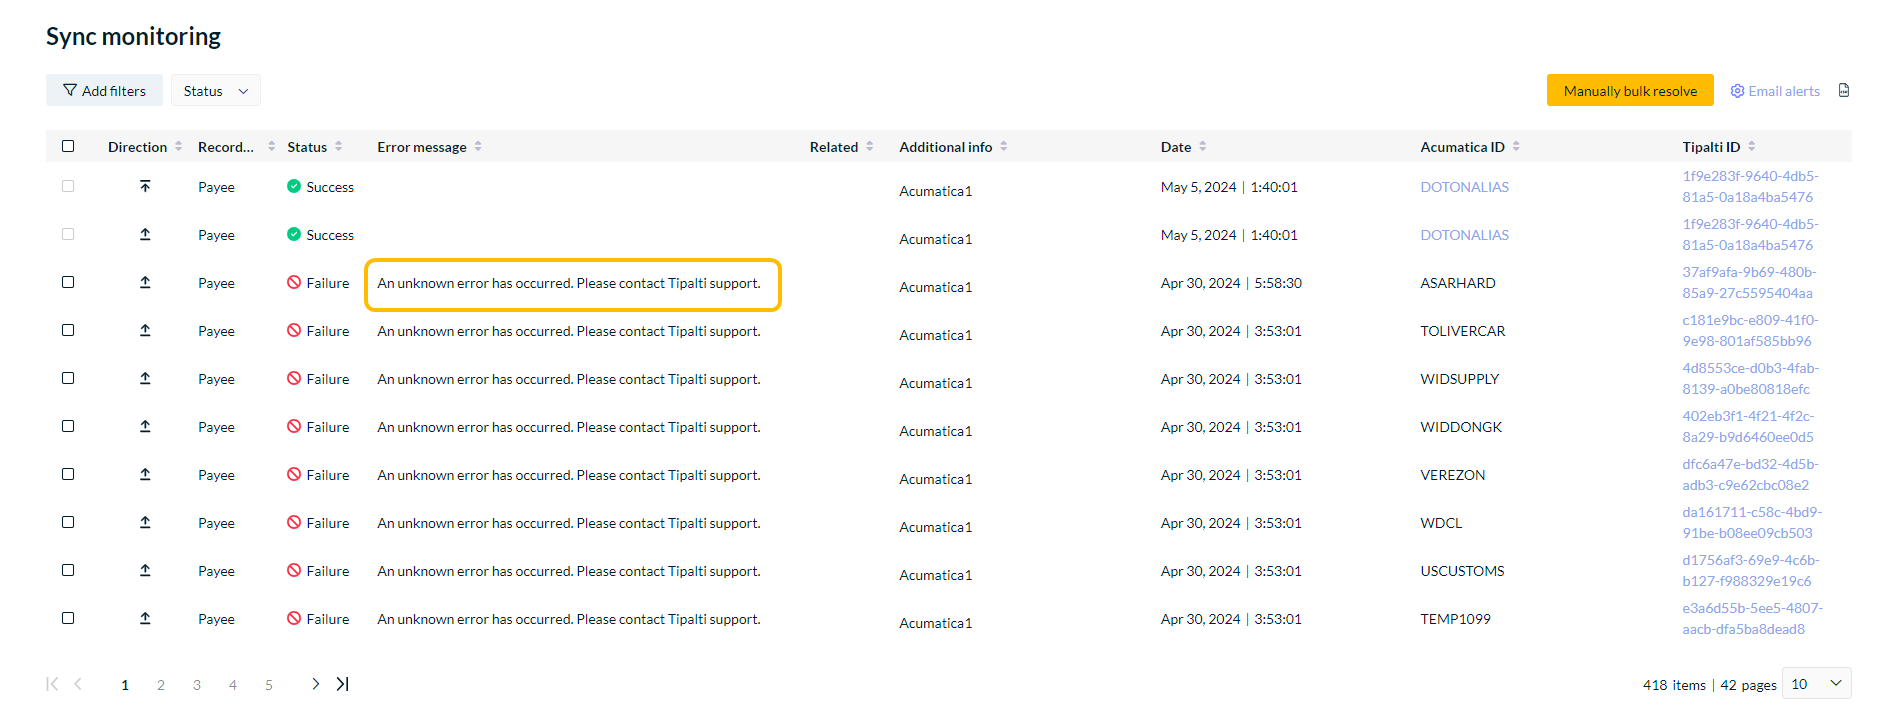This screenshot has width=1899, height=723.
Task: Go to page 2 of results
Action: [161, 685]
